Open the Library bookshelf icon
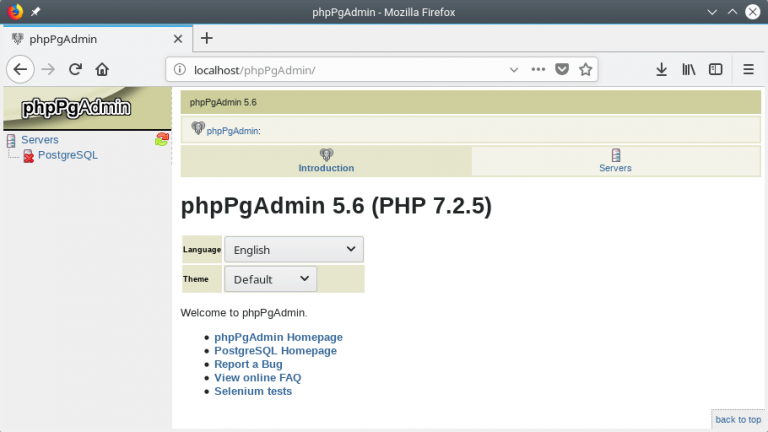 coord(689,70)
